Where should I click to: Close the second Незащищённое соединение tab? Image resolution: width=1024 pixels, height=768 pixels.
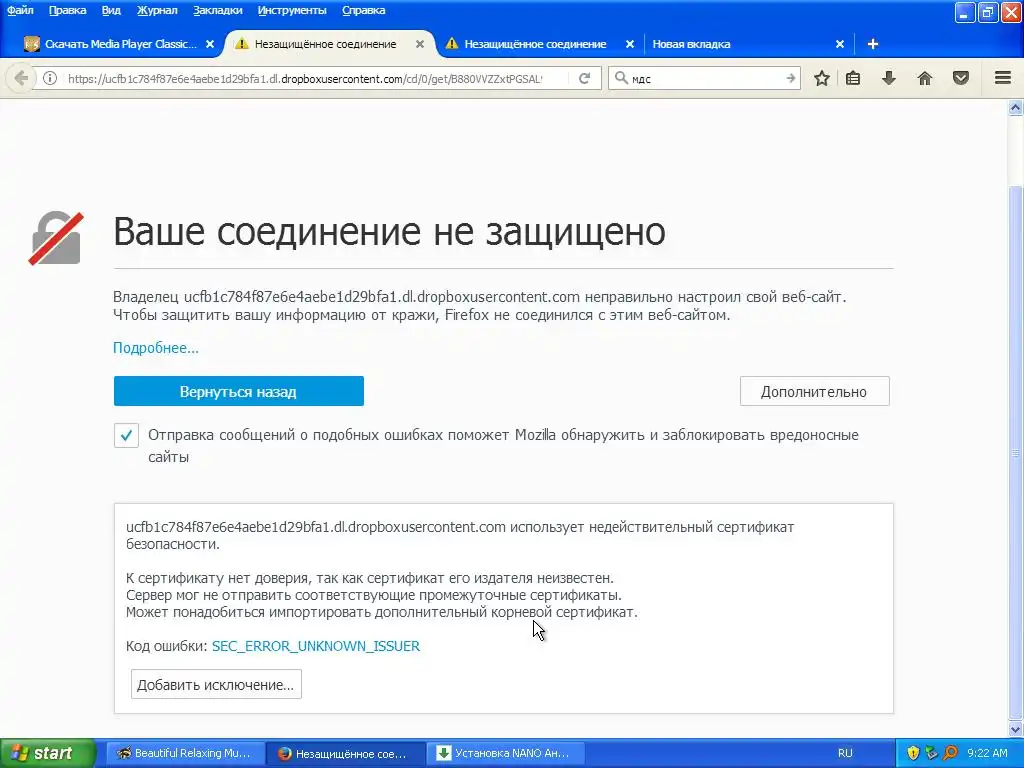(x=630, y=44)
